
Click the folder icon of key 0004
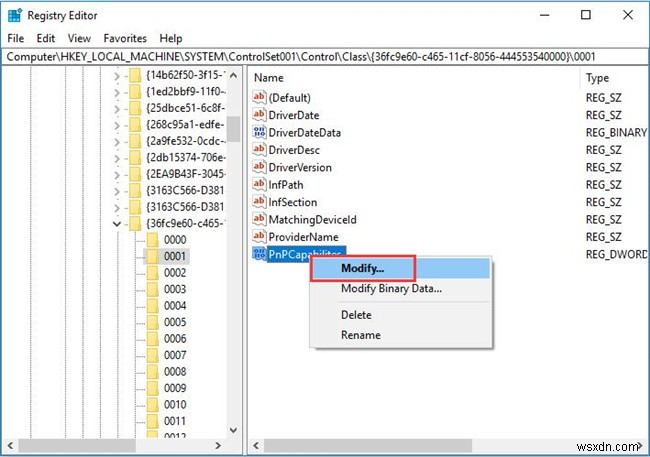tap(153, 306)
